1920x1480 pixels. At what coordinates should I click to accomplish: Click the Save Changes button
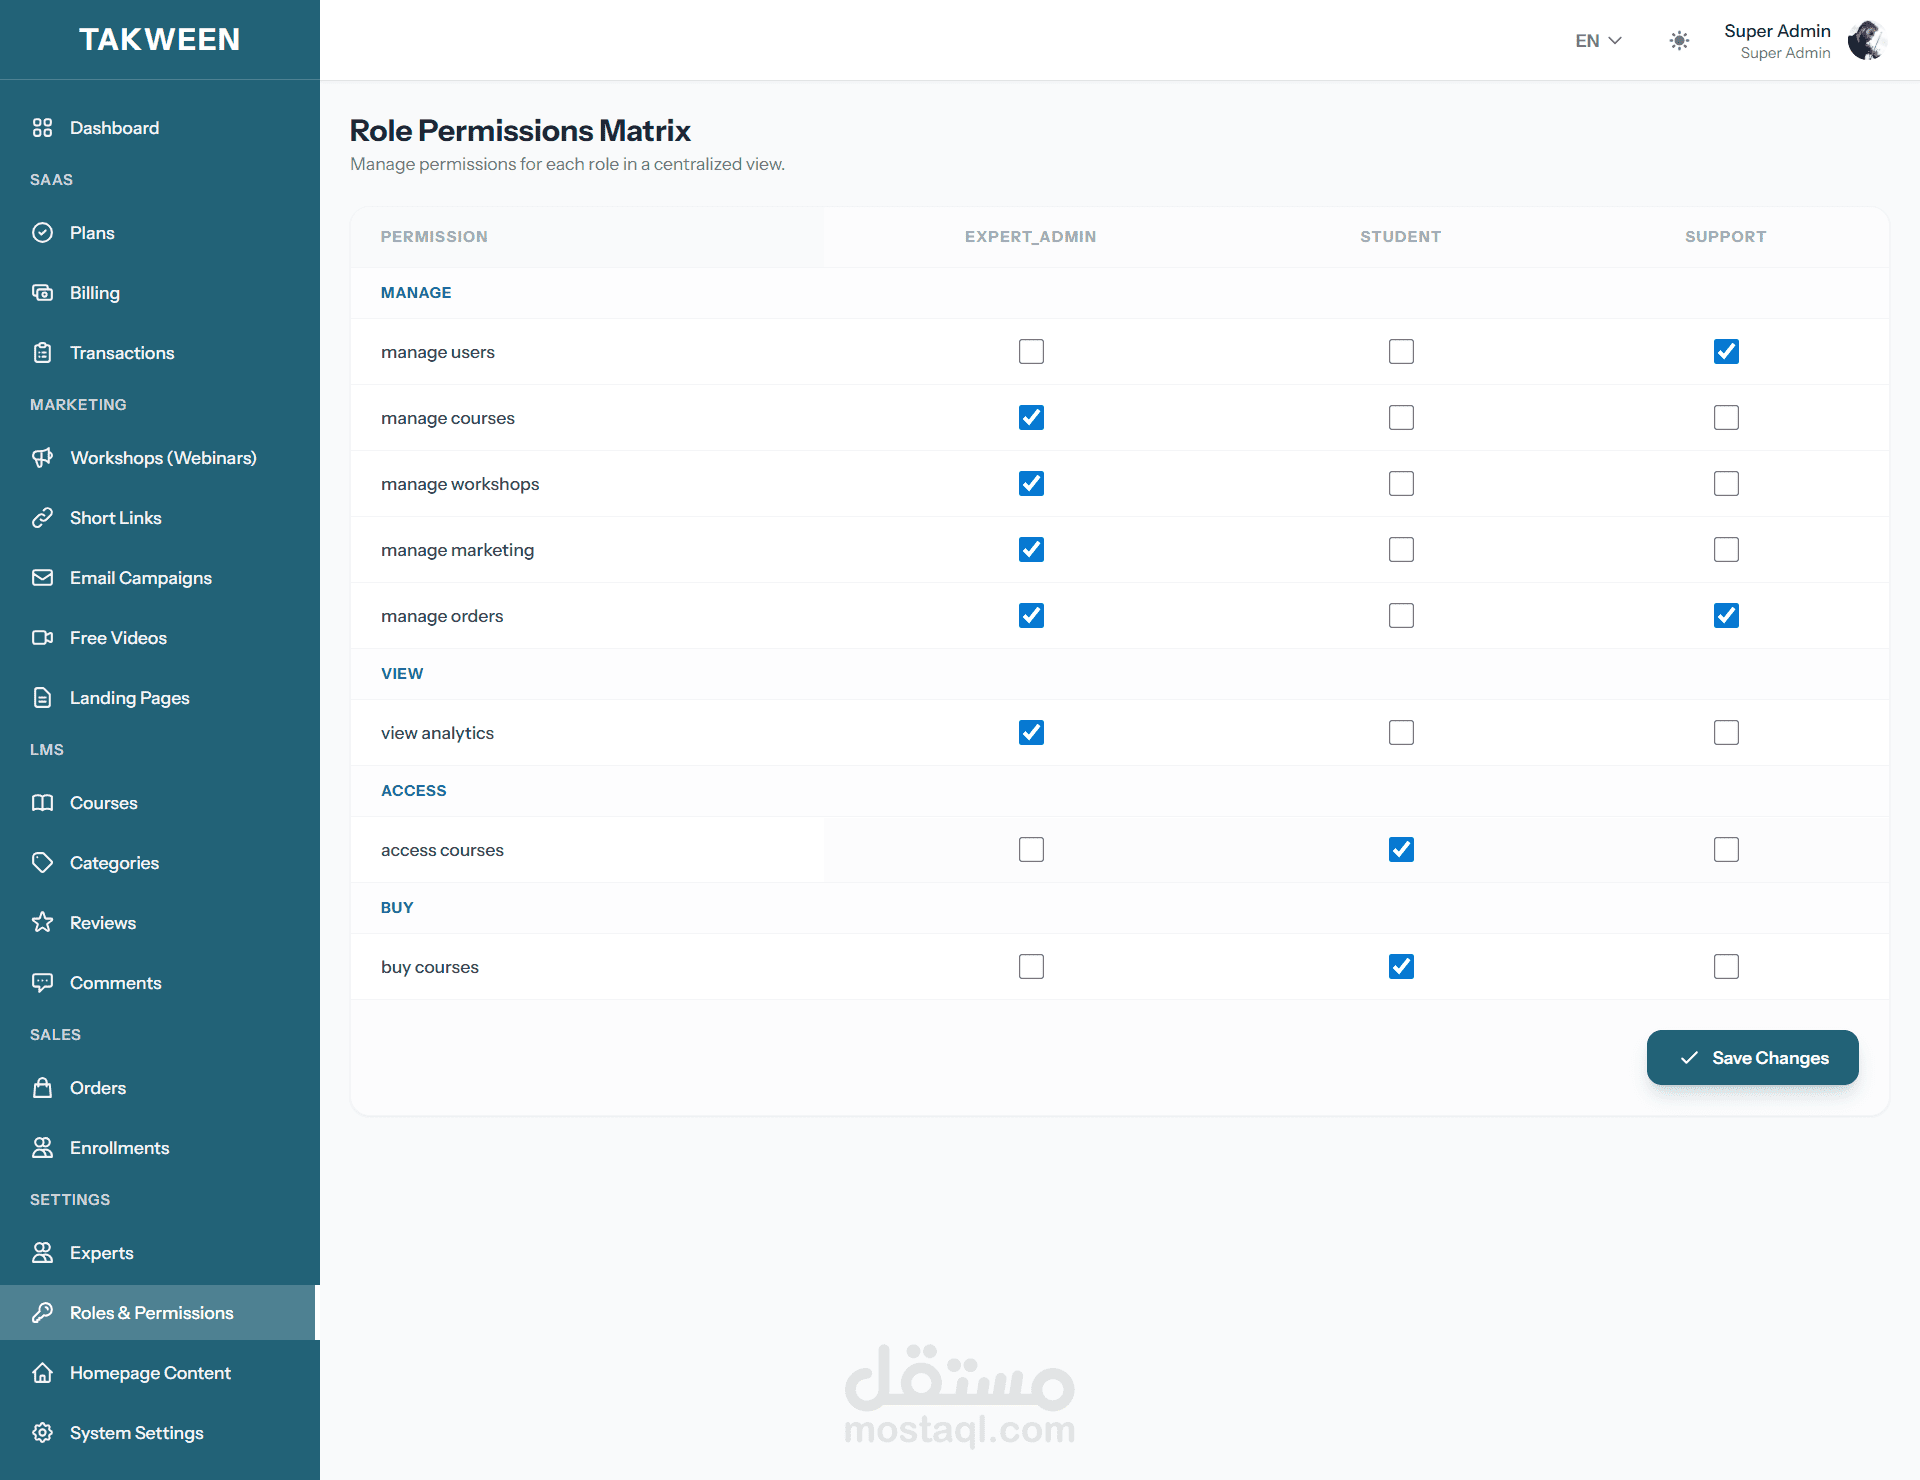(1752, 1058)
